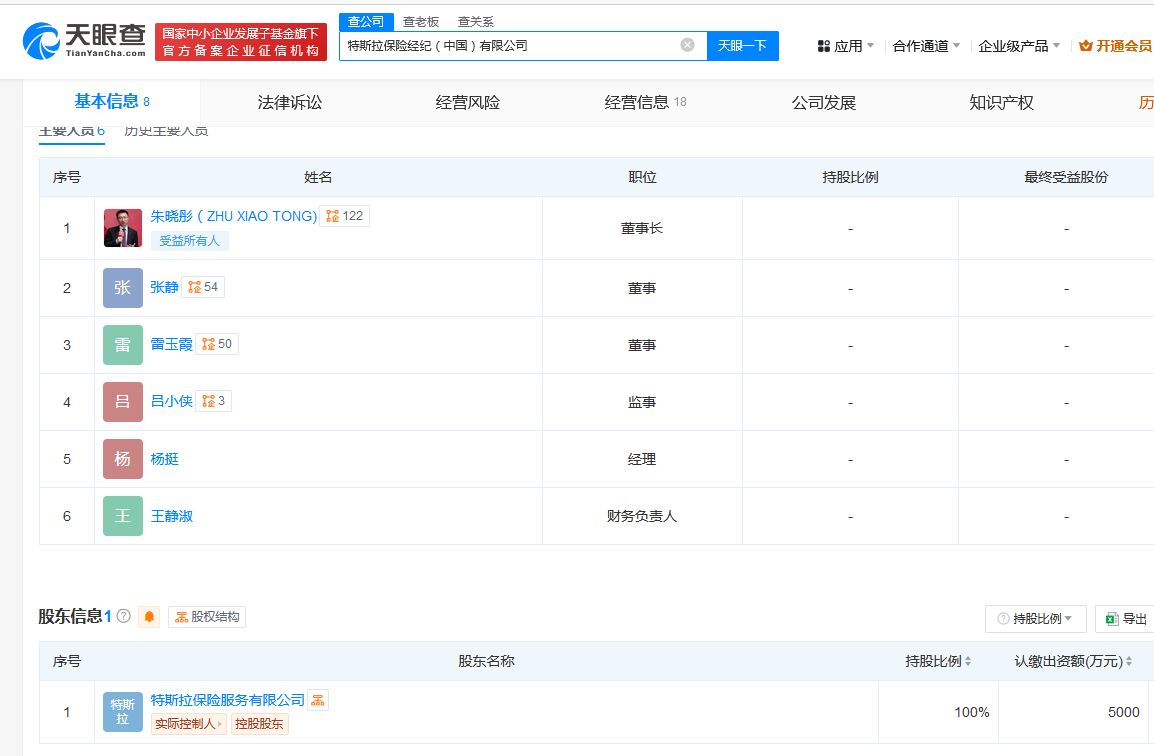Click the 控股股东 tag
Screen dimensions: 1154x756
tap(259, 724)
